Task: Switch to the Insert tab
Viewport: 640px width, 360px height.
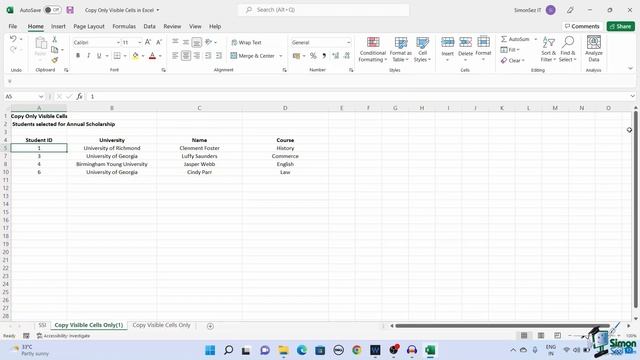Action: (x=58, y=27)
